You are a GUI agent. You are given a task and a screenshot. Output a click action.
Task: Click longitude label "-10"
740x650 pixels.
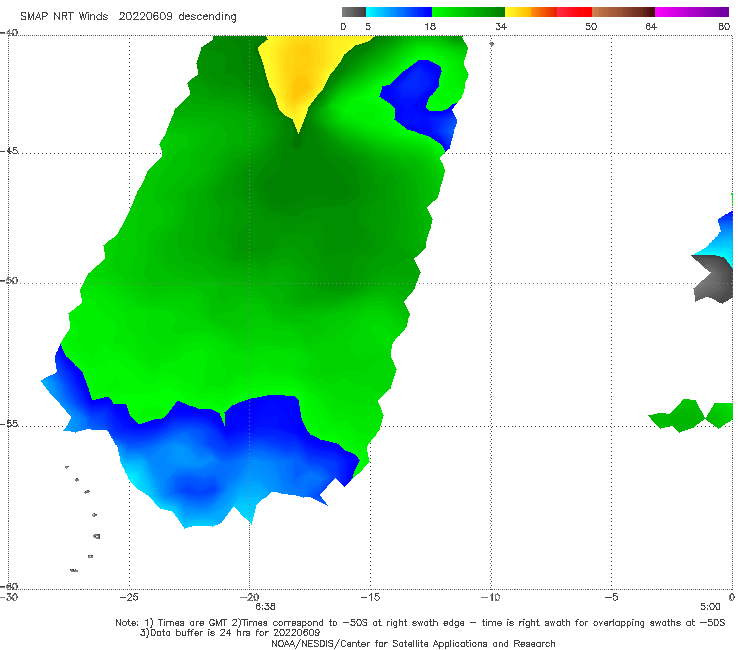pos(490,597)
